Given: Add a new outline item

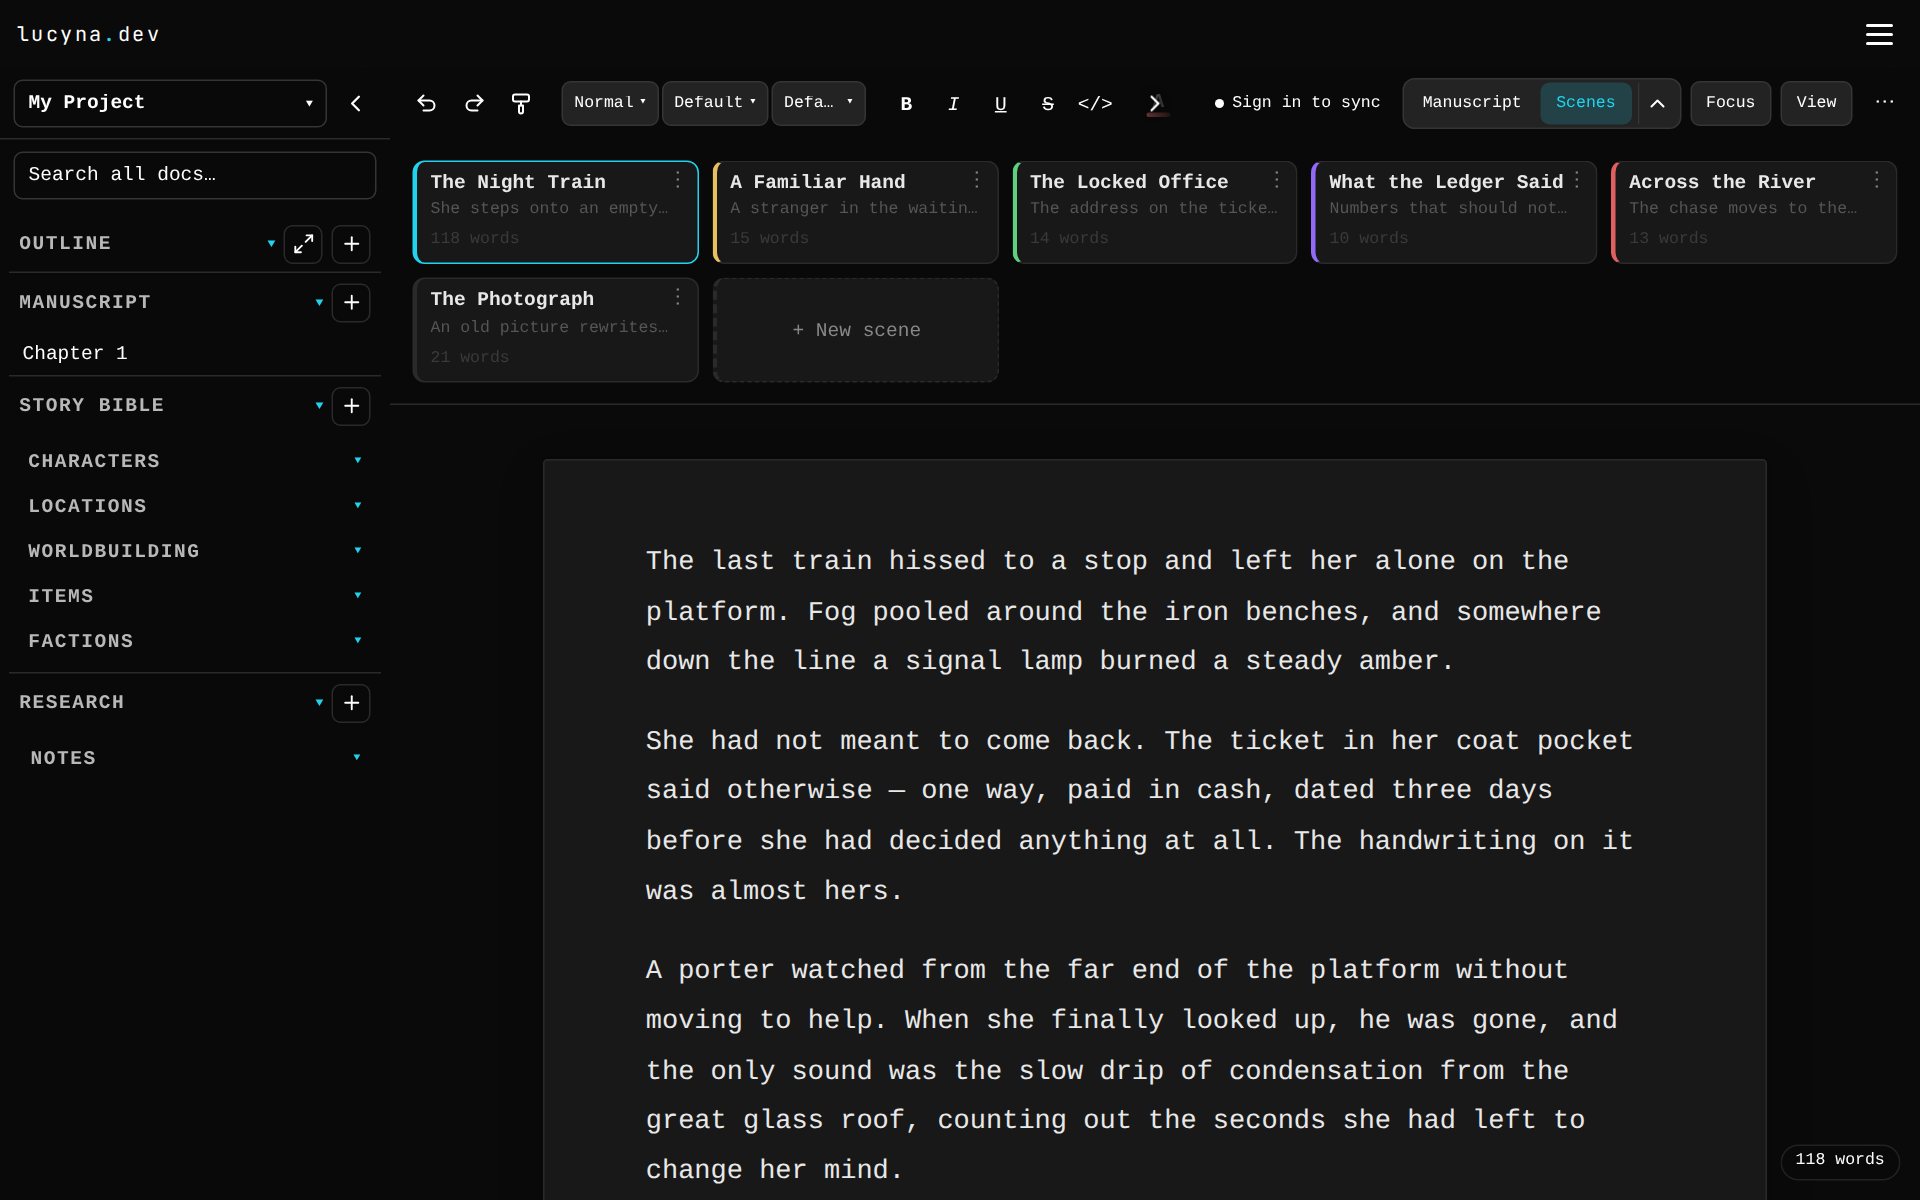Looking at the screenshot, I should point(351,244).
